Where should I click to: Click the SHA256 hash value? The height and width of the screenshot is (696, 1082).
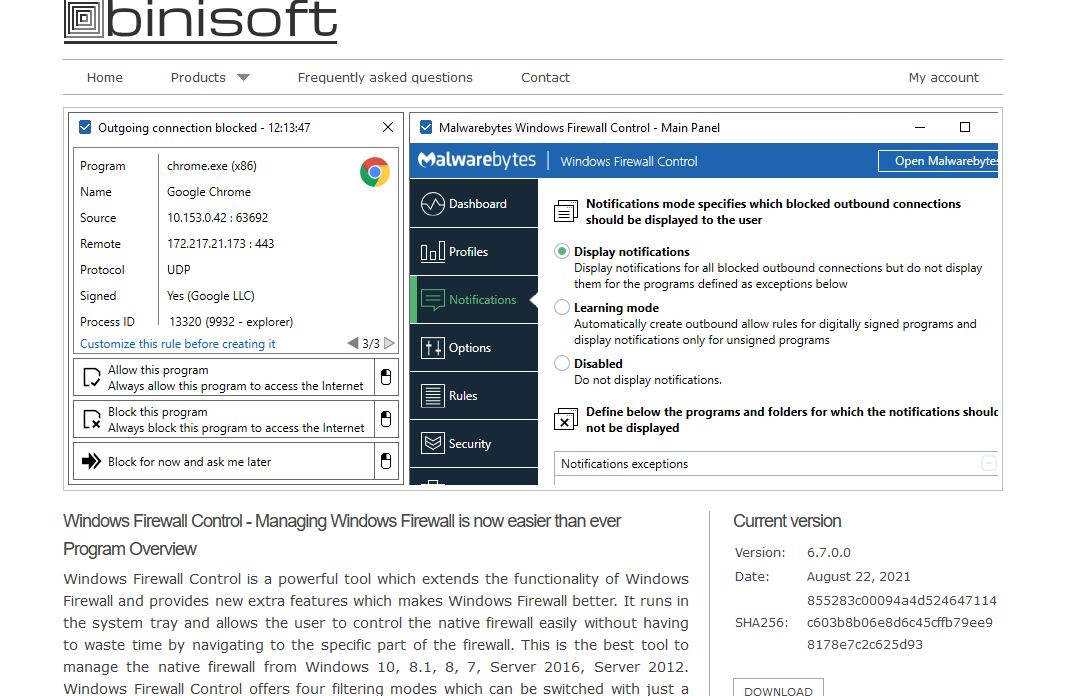click(x=901, y=622)
